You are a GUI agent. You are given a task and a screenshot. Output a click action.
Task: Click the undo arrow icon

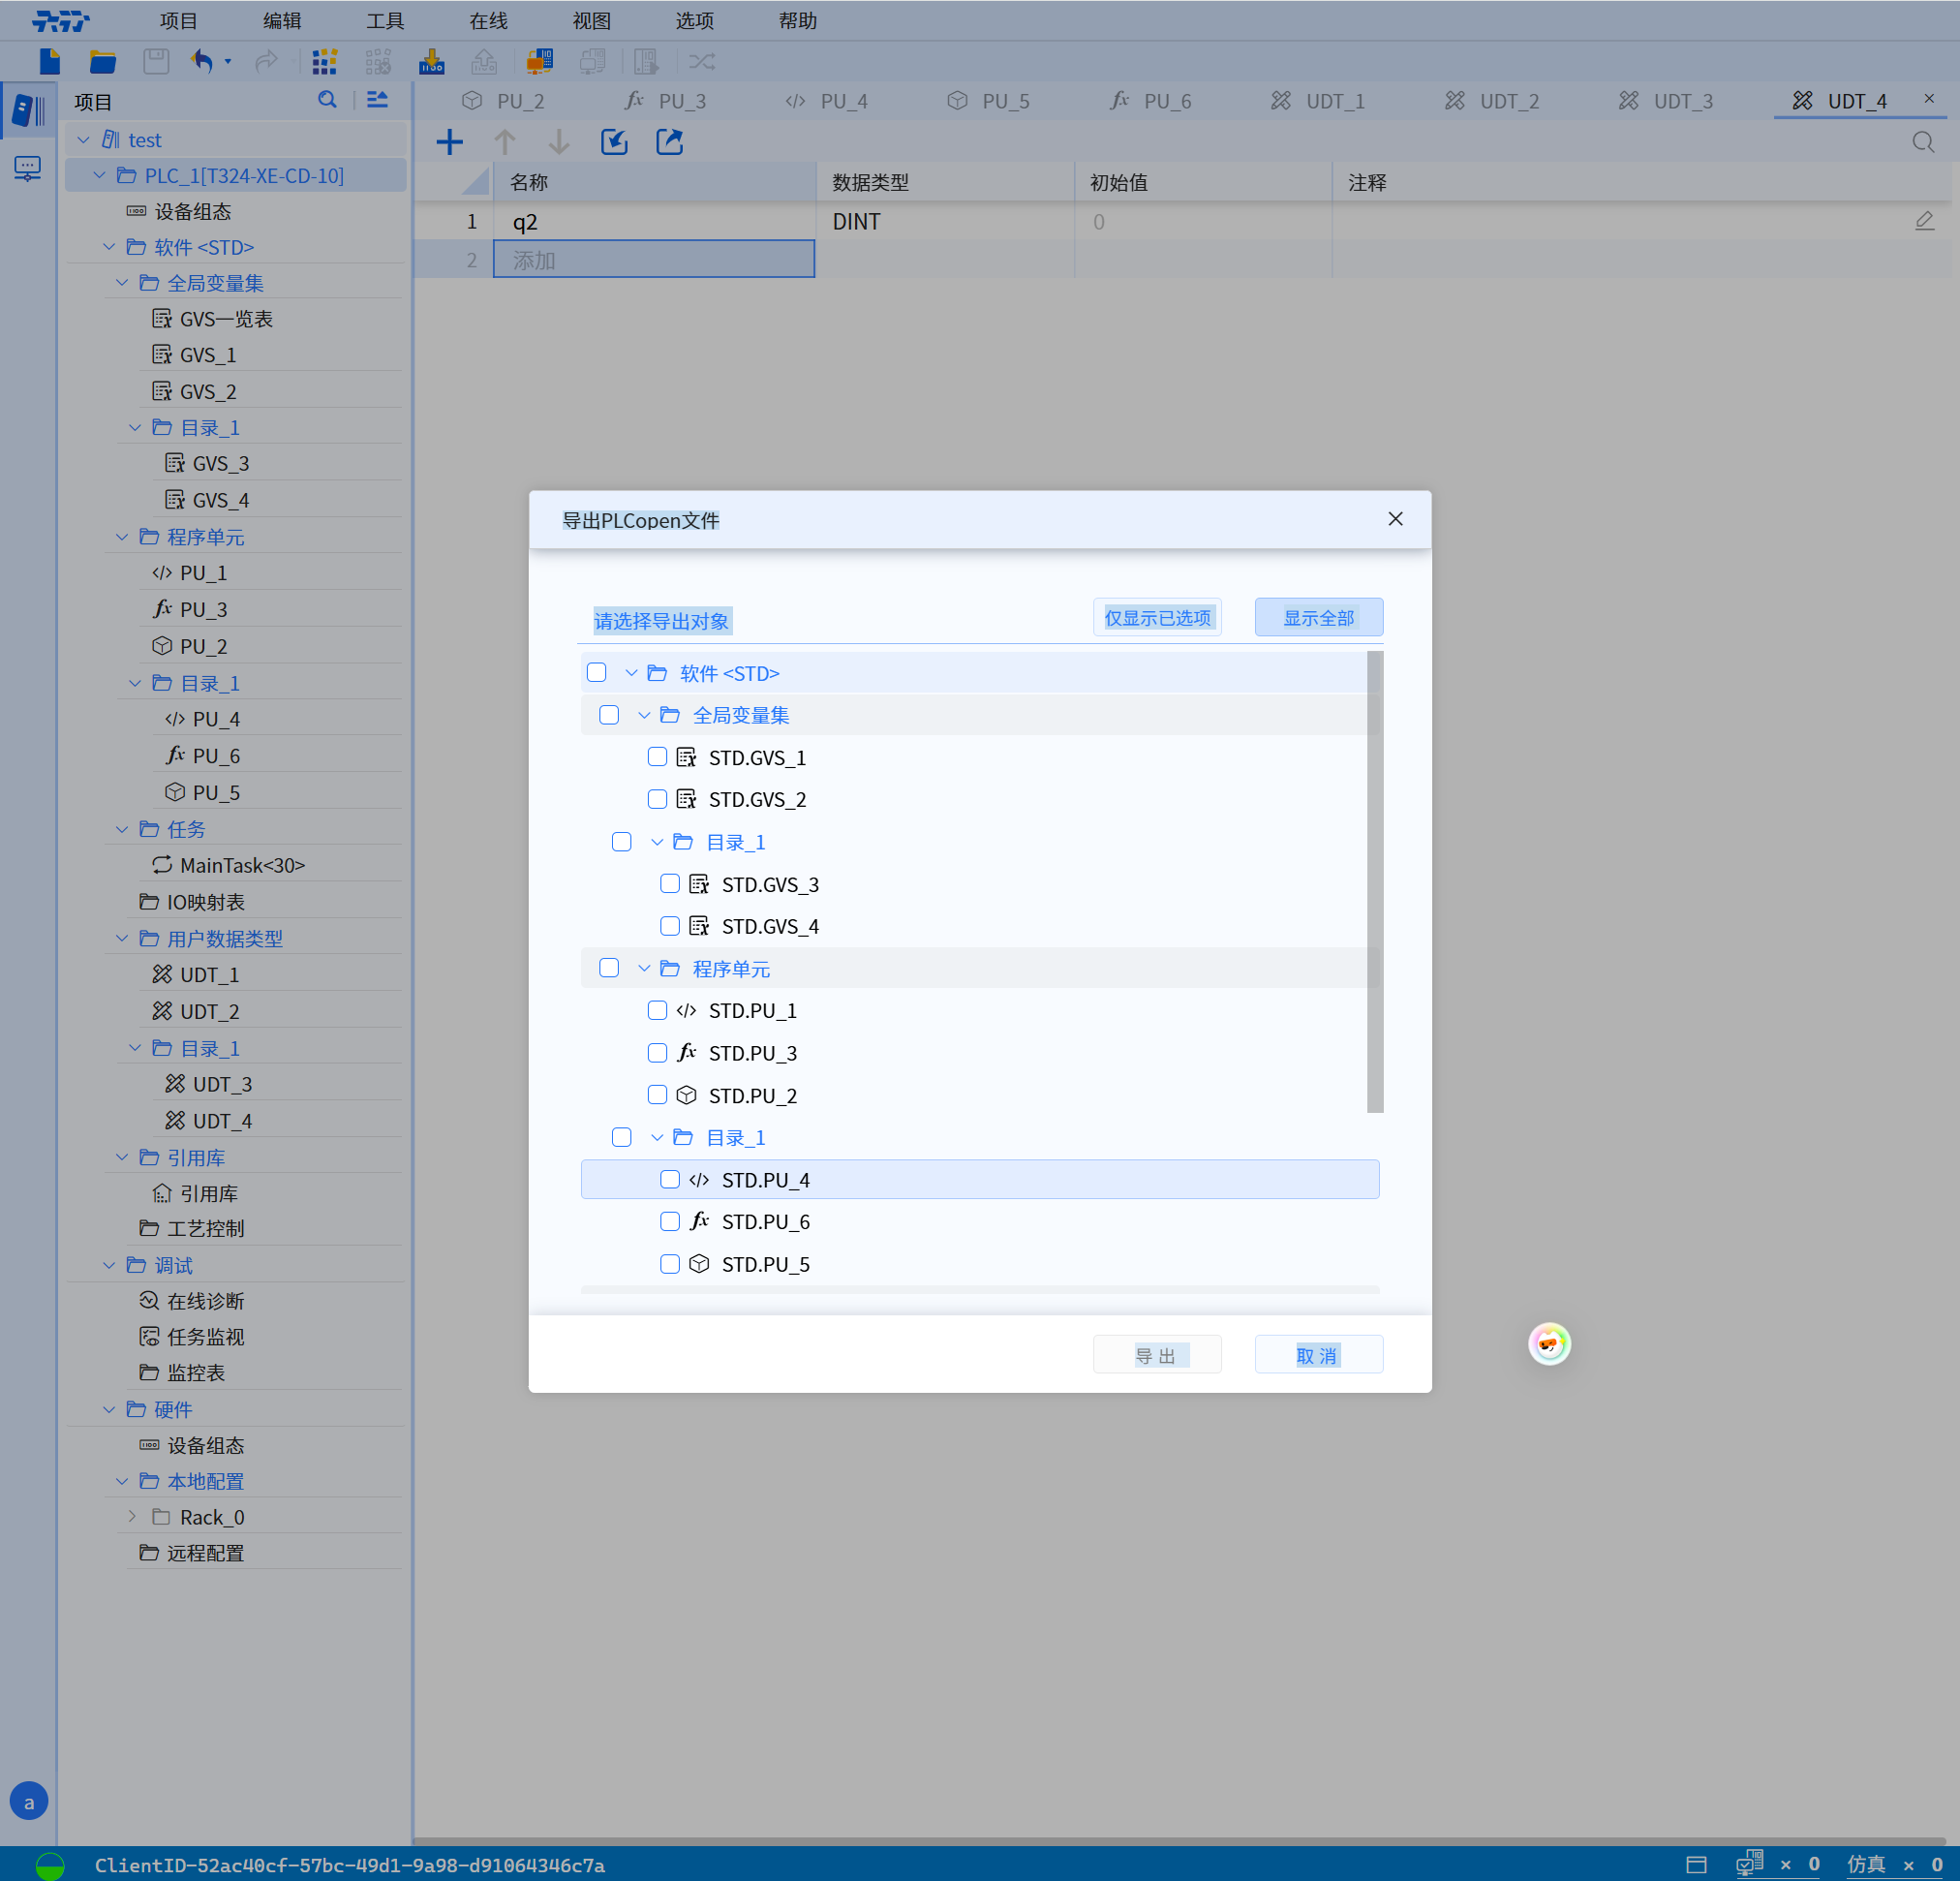tap(202, 62)
